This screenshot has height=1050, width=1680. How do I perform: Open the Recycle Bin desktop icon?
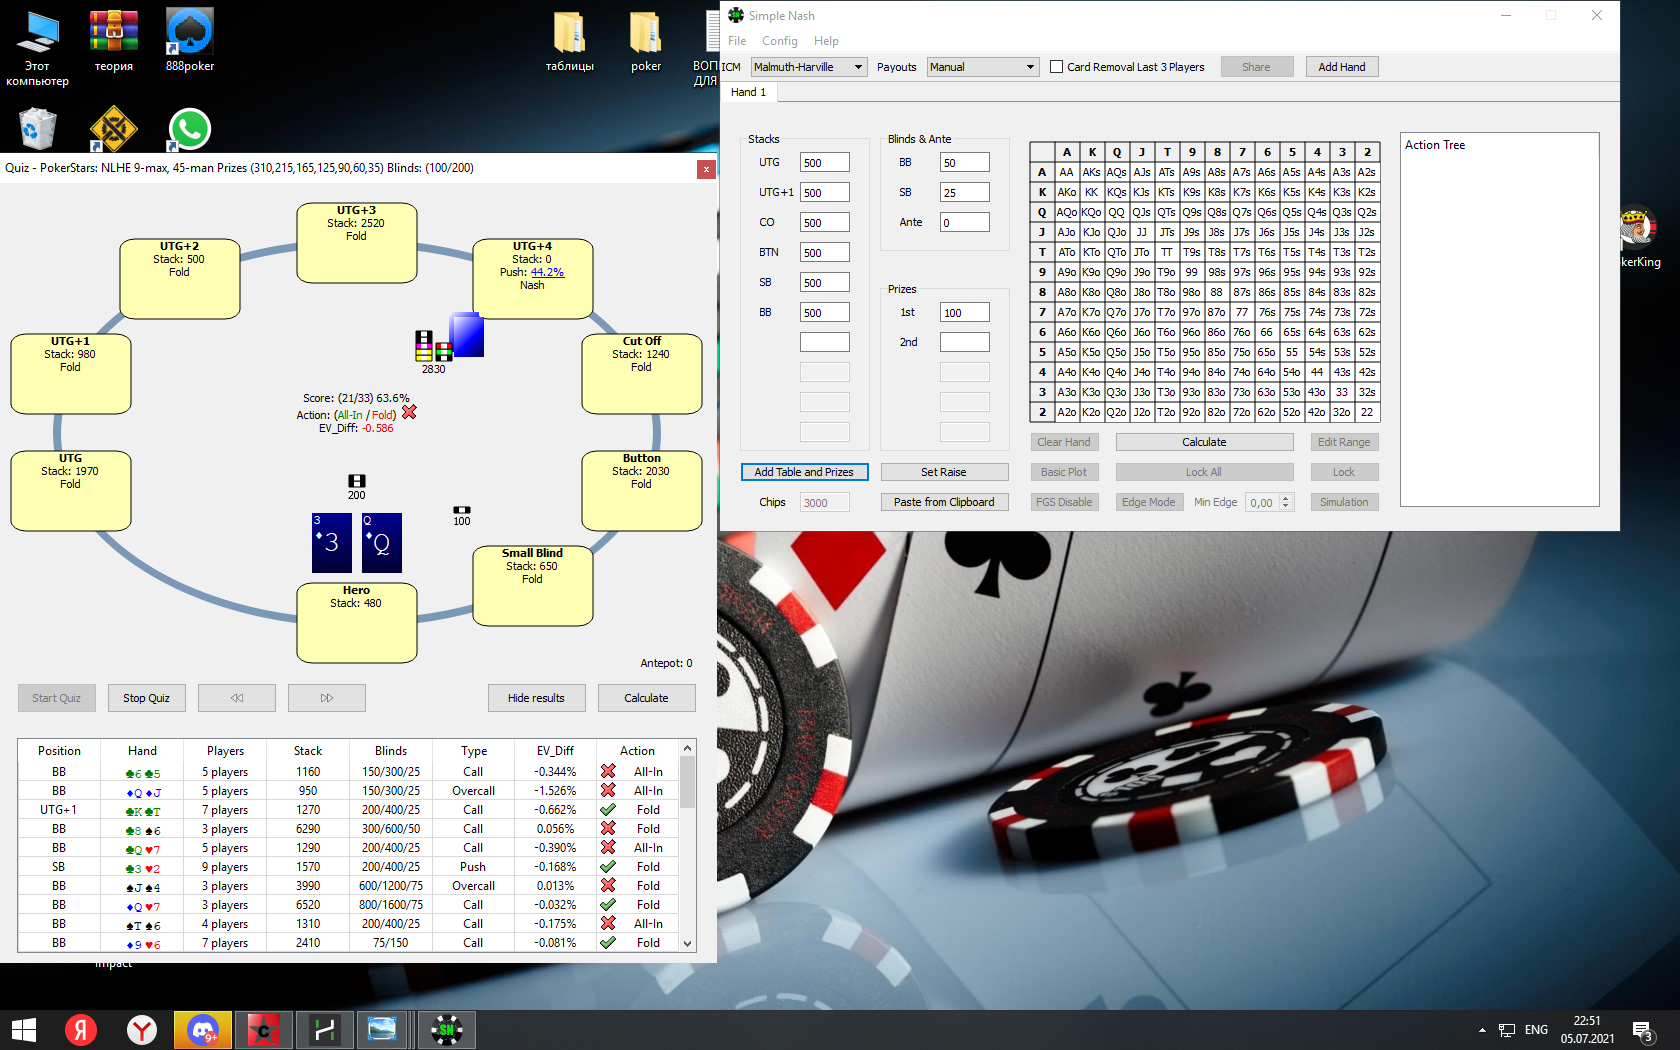coord(37,128)
